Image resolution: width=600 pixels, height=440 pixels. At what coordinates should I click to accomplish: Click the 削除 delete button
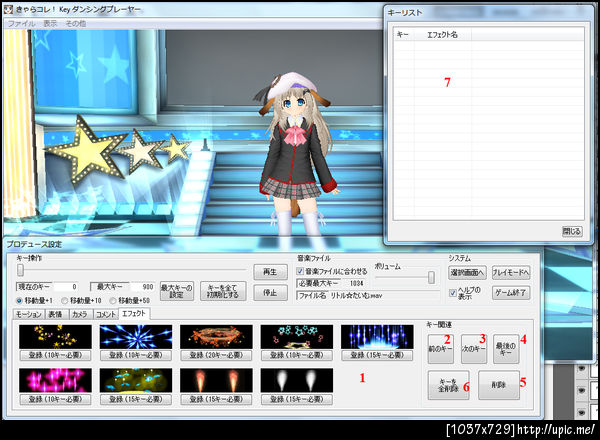click(499, 385)
